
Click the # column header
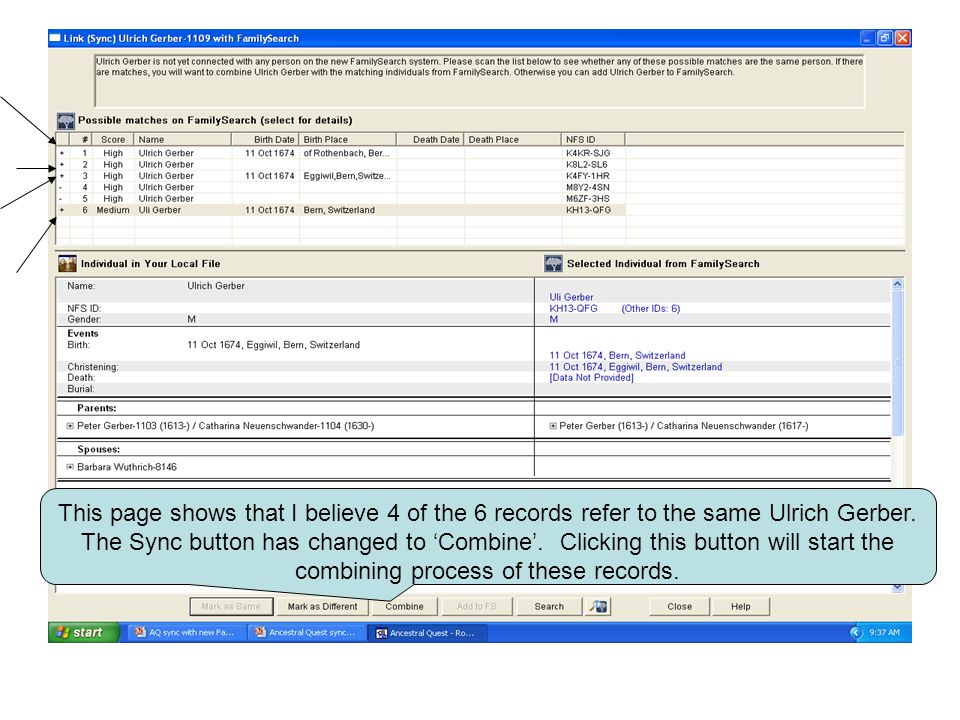point(81,140)
